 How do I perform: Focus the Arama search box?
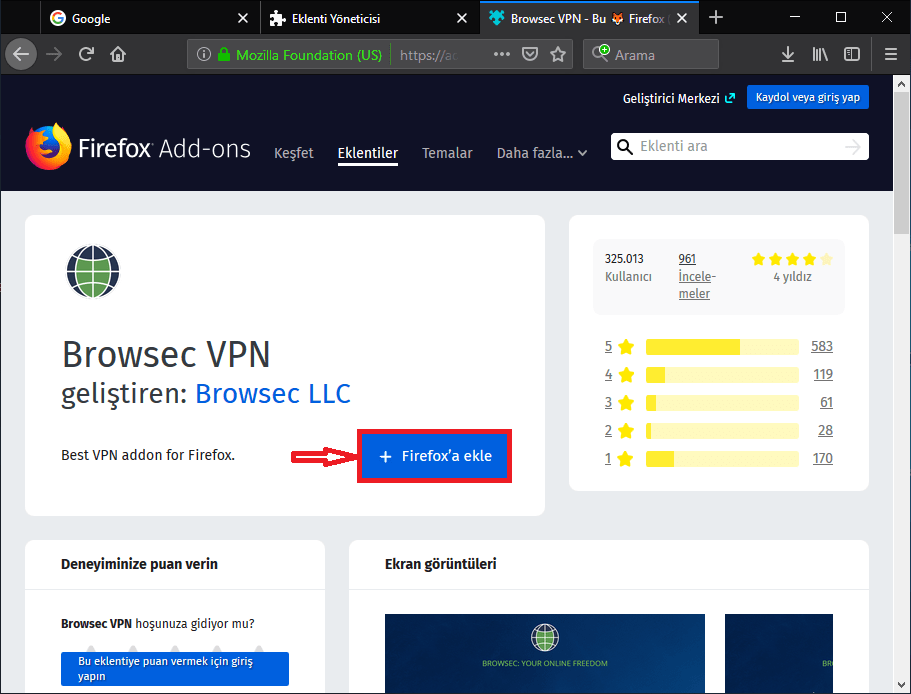(x=651, y=55)
